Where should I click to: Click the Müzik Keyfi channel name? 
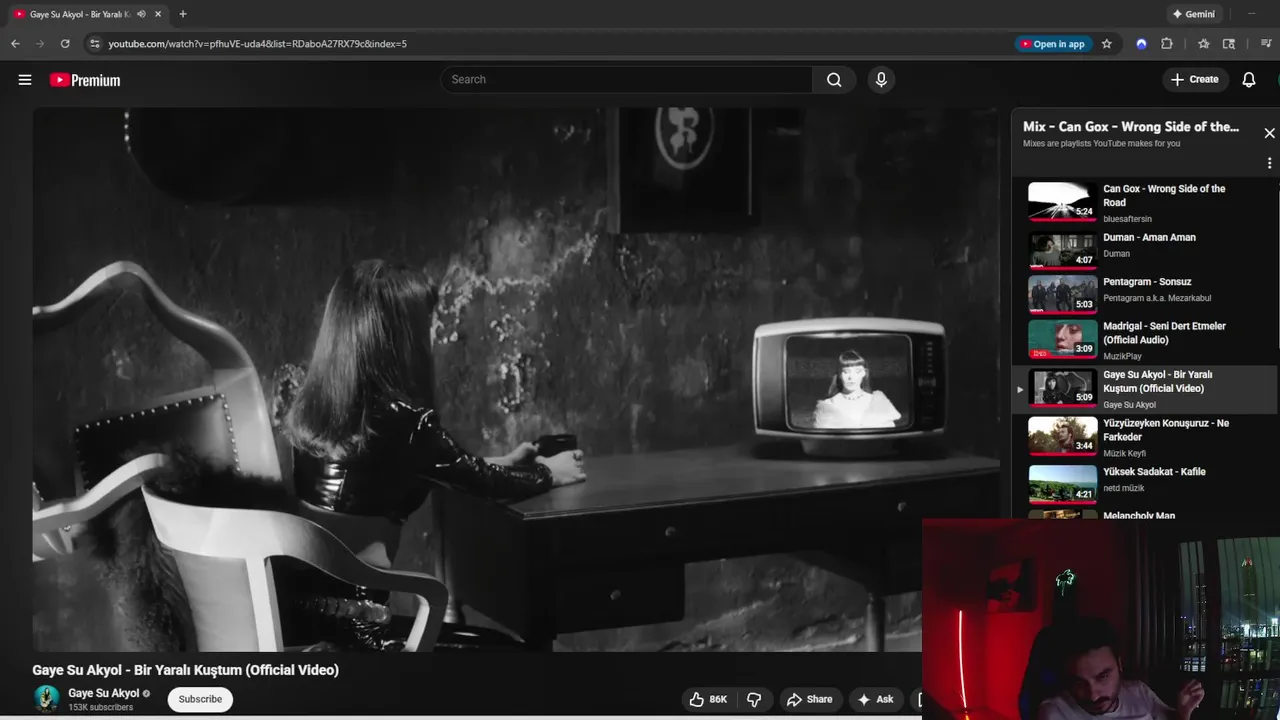1124,453
